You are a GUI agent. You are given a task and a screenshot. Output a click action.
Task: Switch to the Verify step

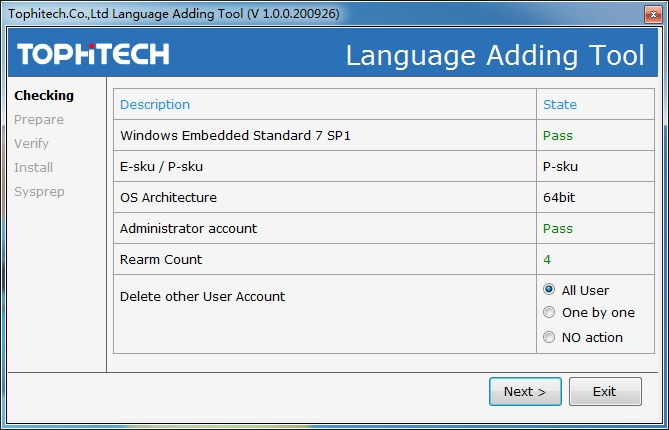[x=31, y=144]
